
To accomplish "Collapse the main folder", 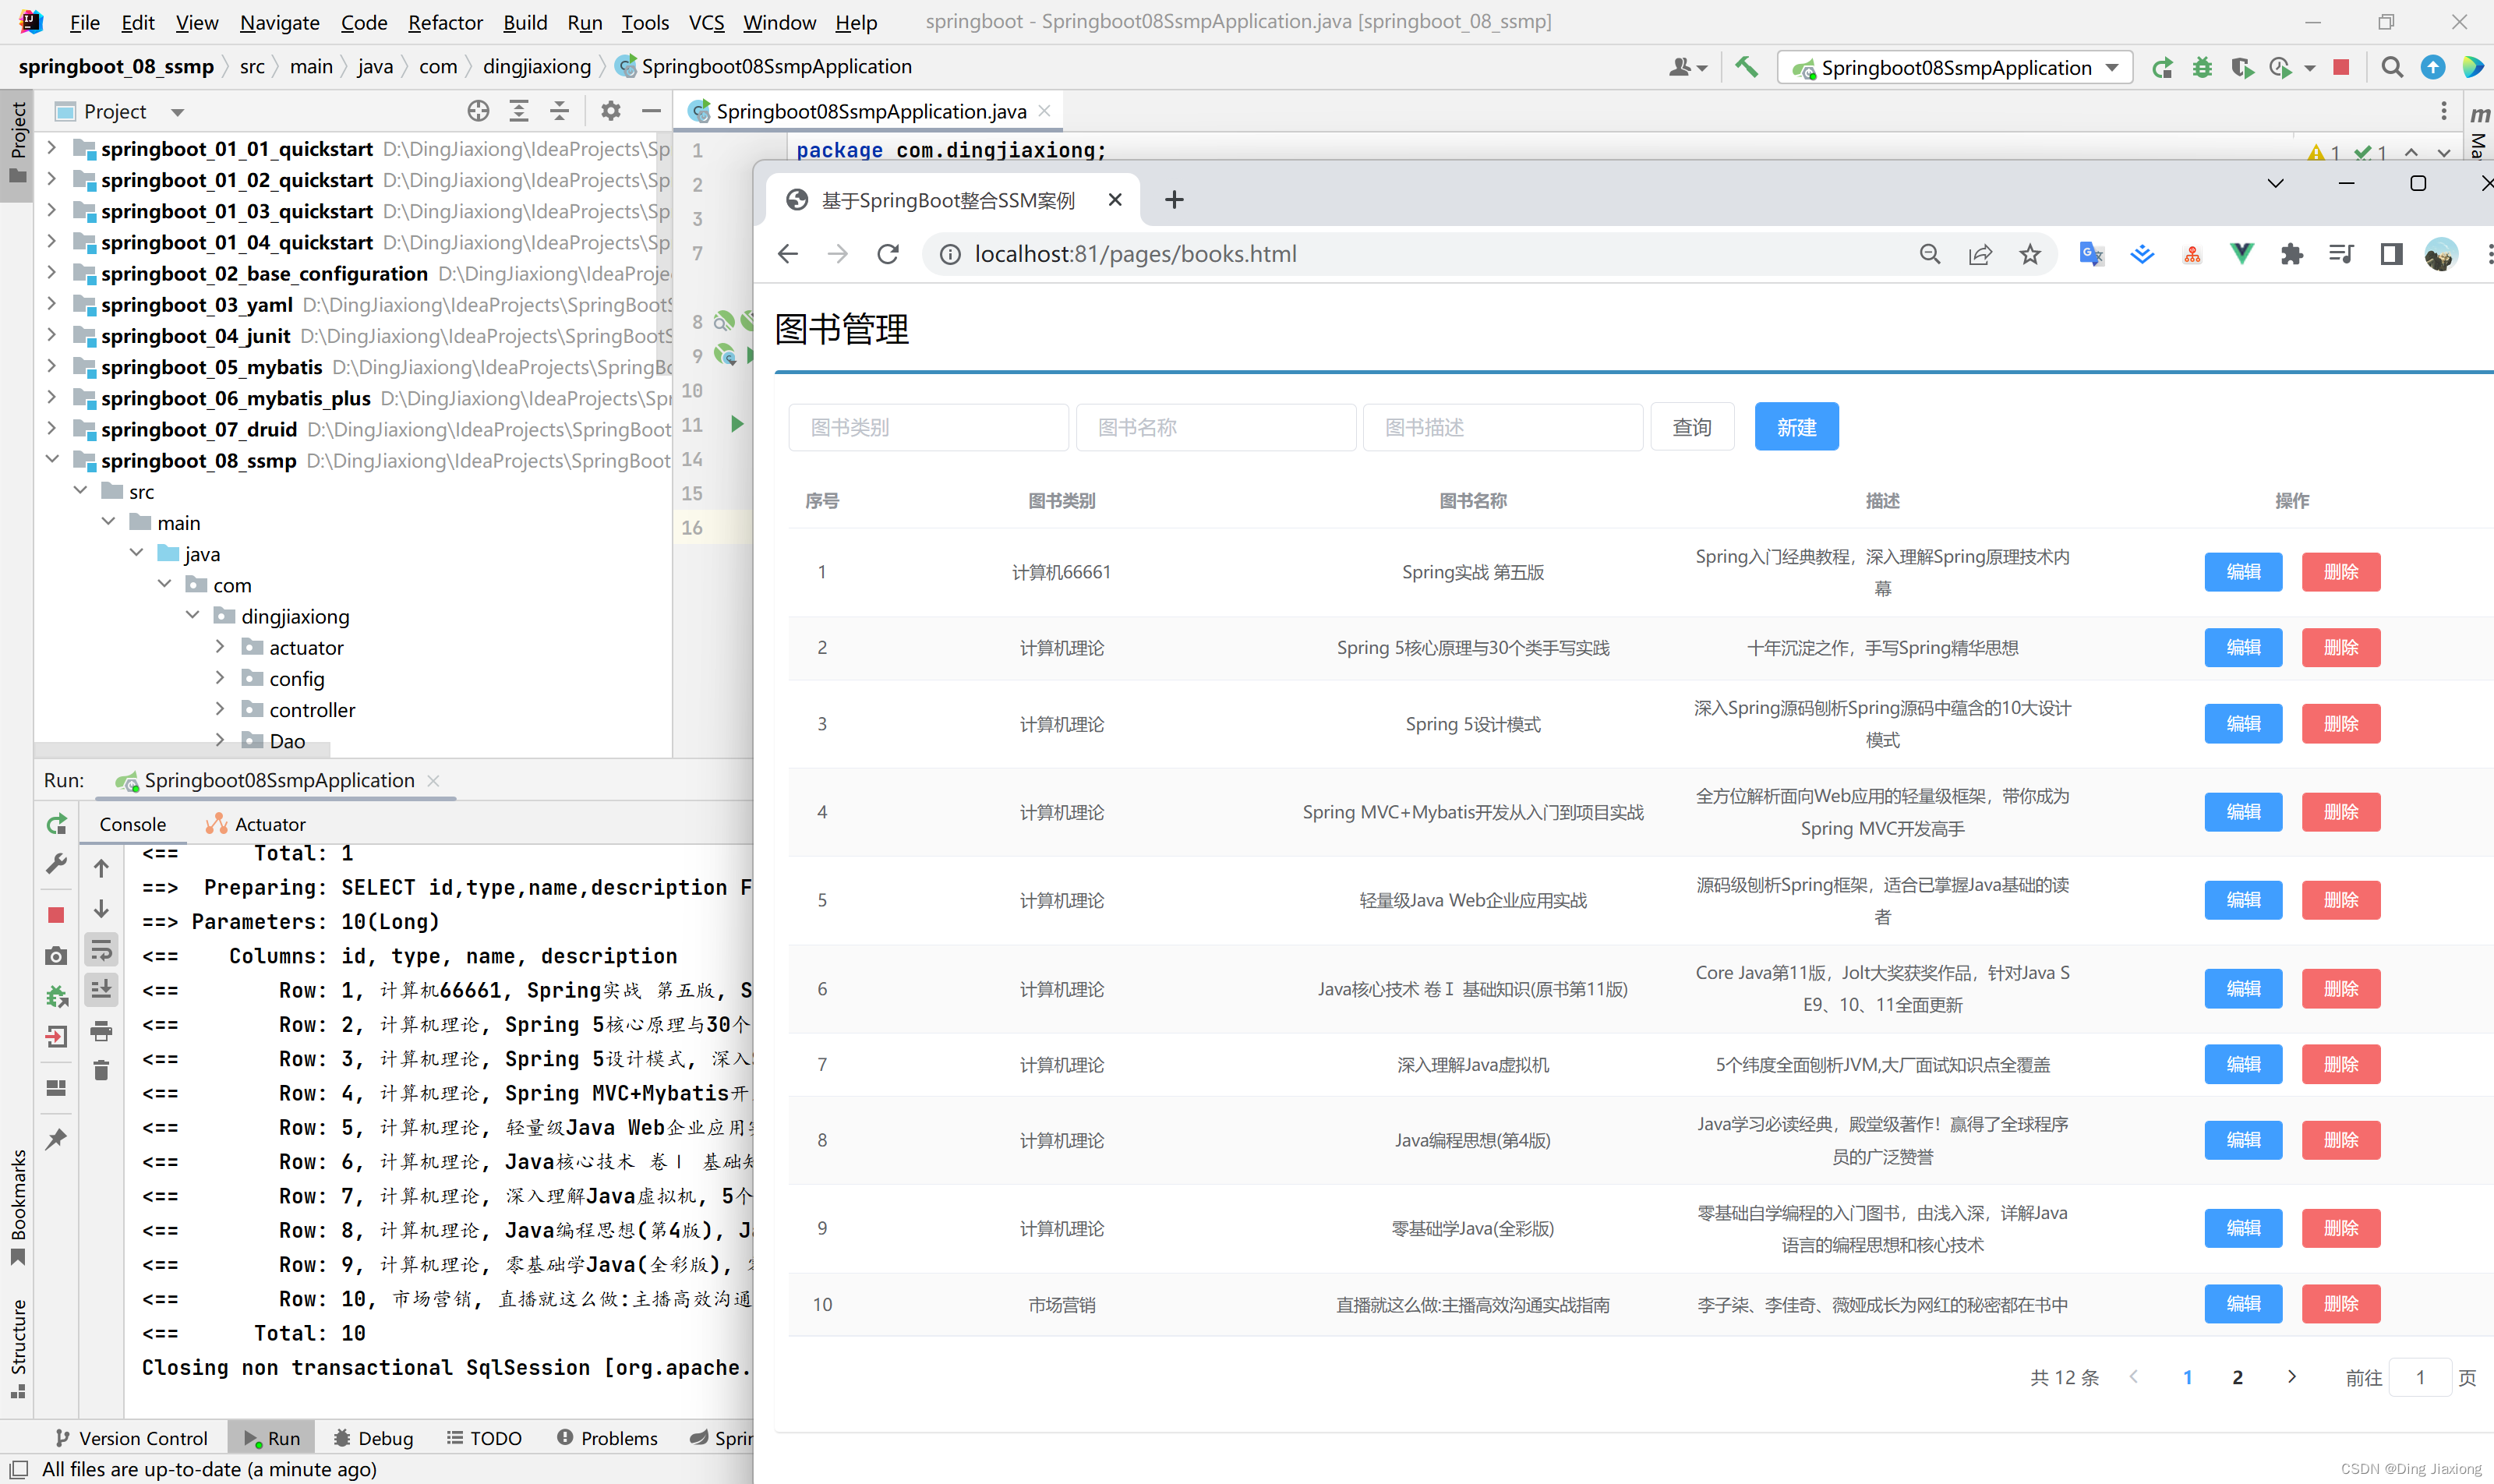I will pyautogui.click(x=108, y=522).
